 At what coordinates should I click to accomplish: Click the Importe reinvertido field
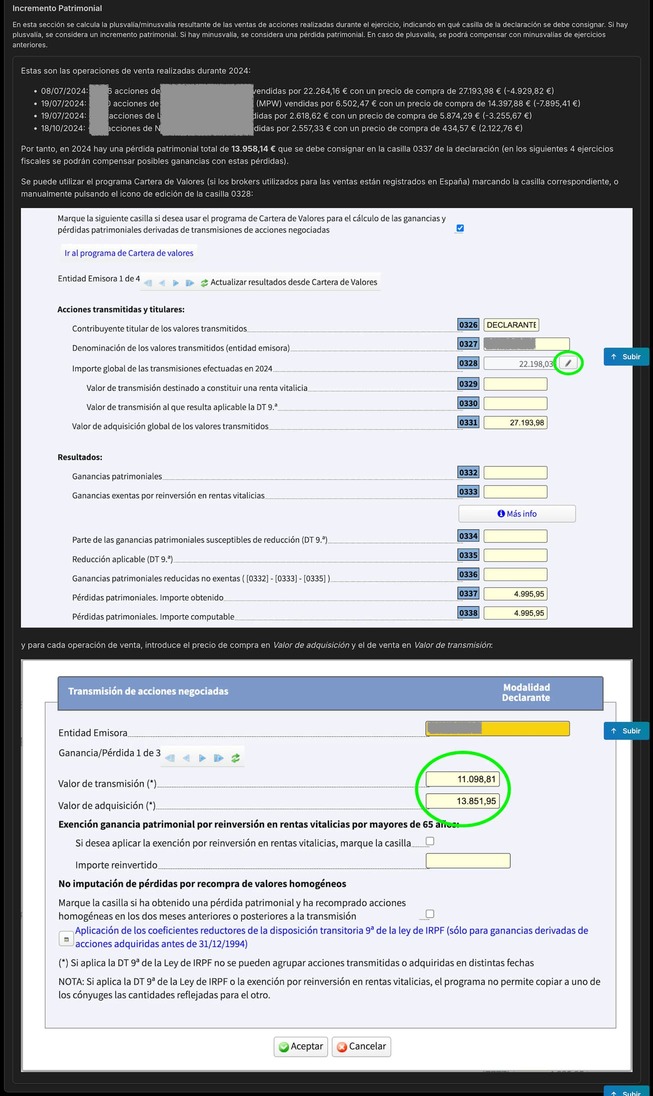click(468, 860)
